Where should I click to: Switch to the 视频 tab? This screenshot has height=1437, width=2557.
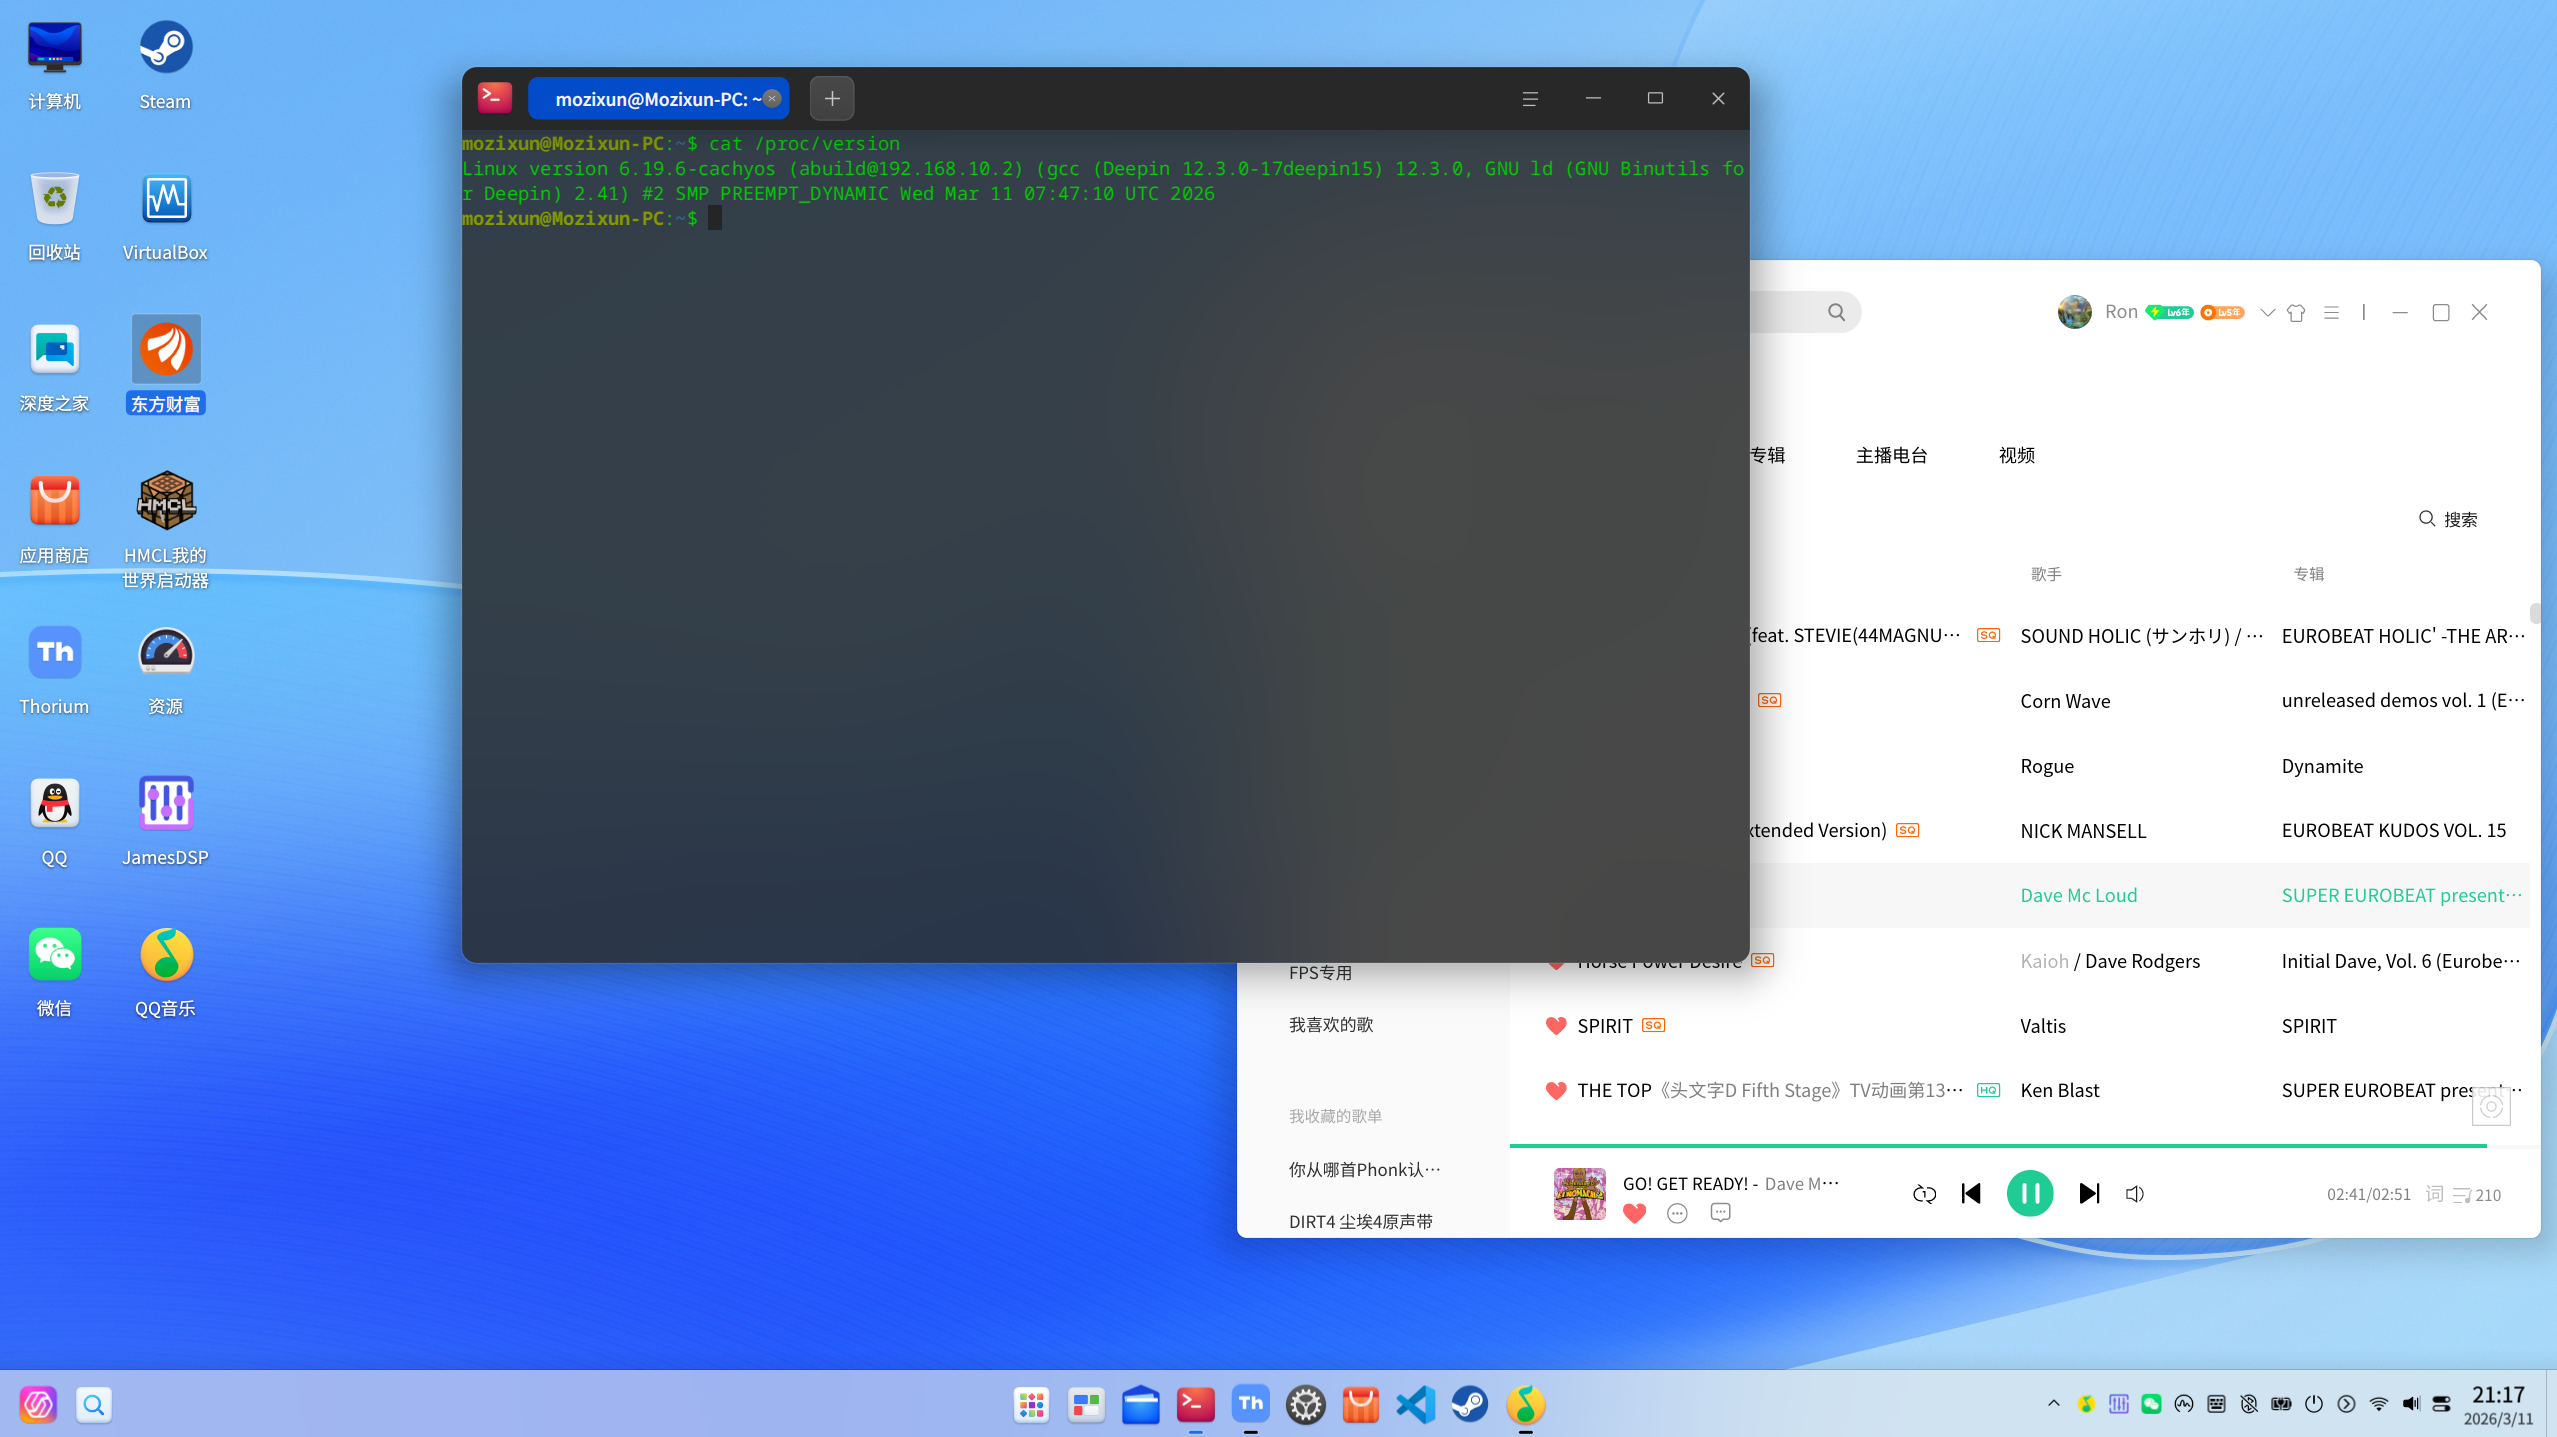coord(2016,455)
